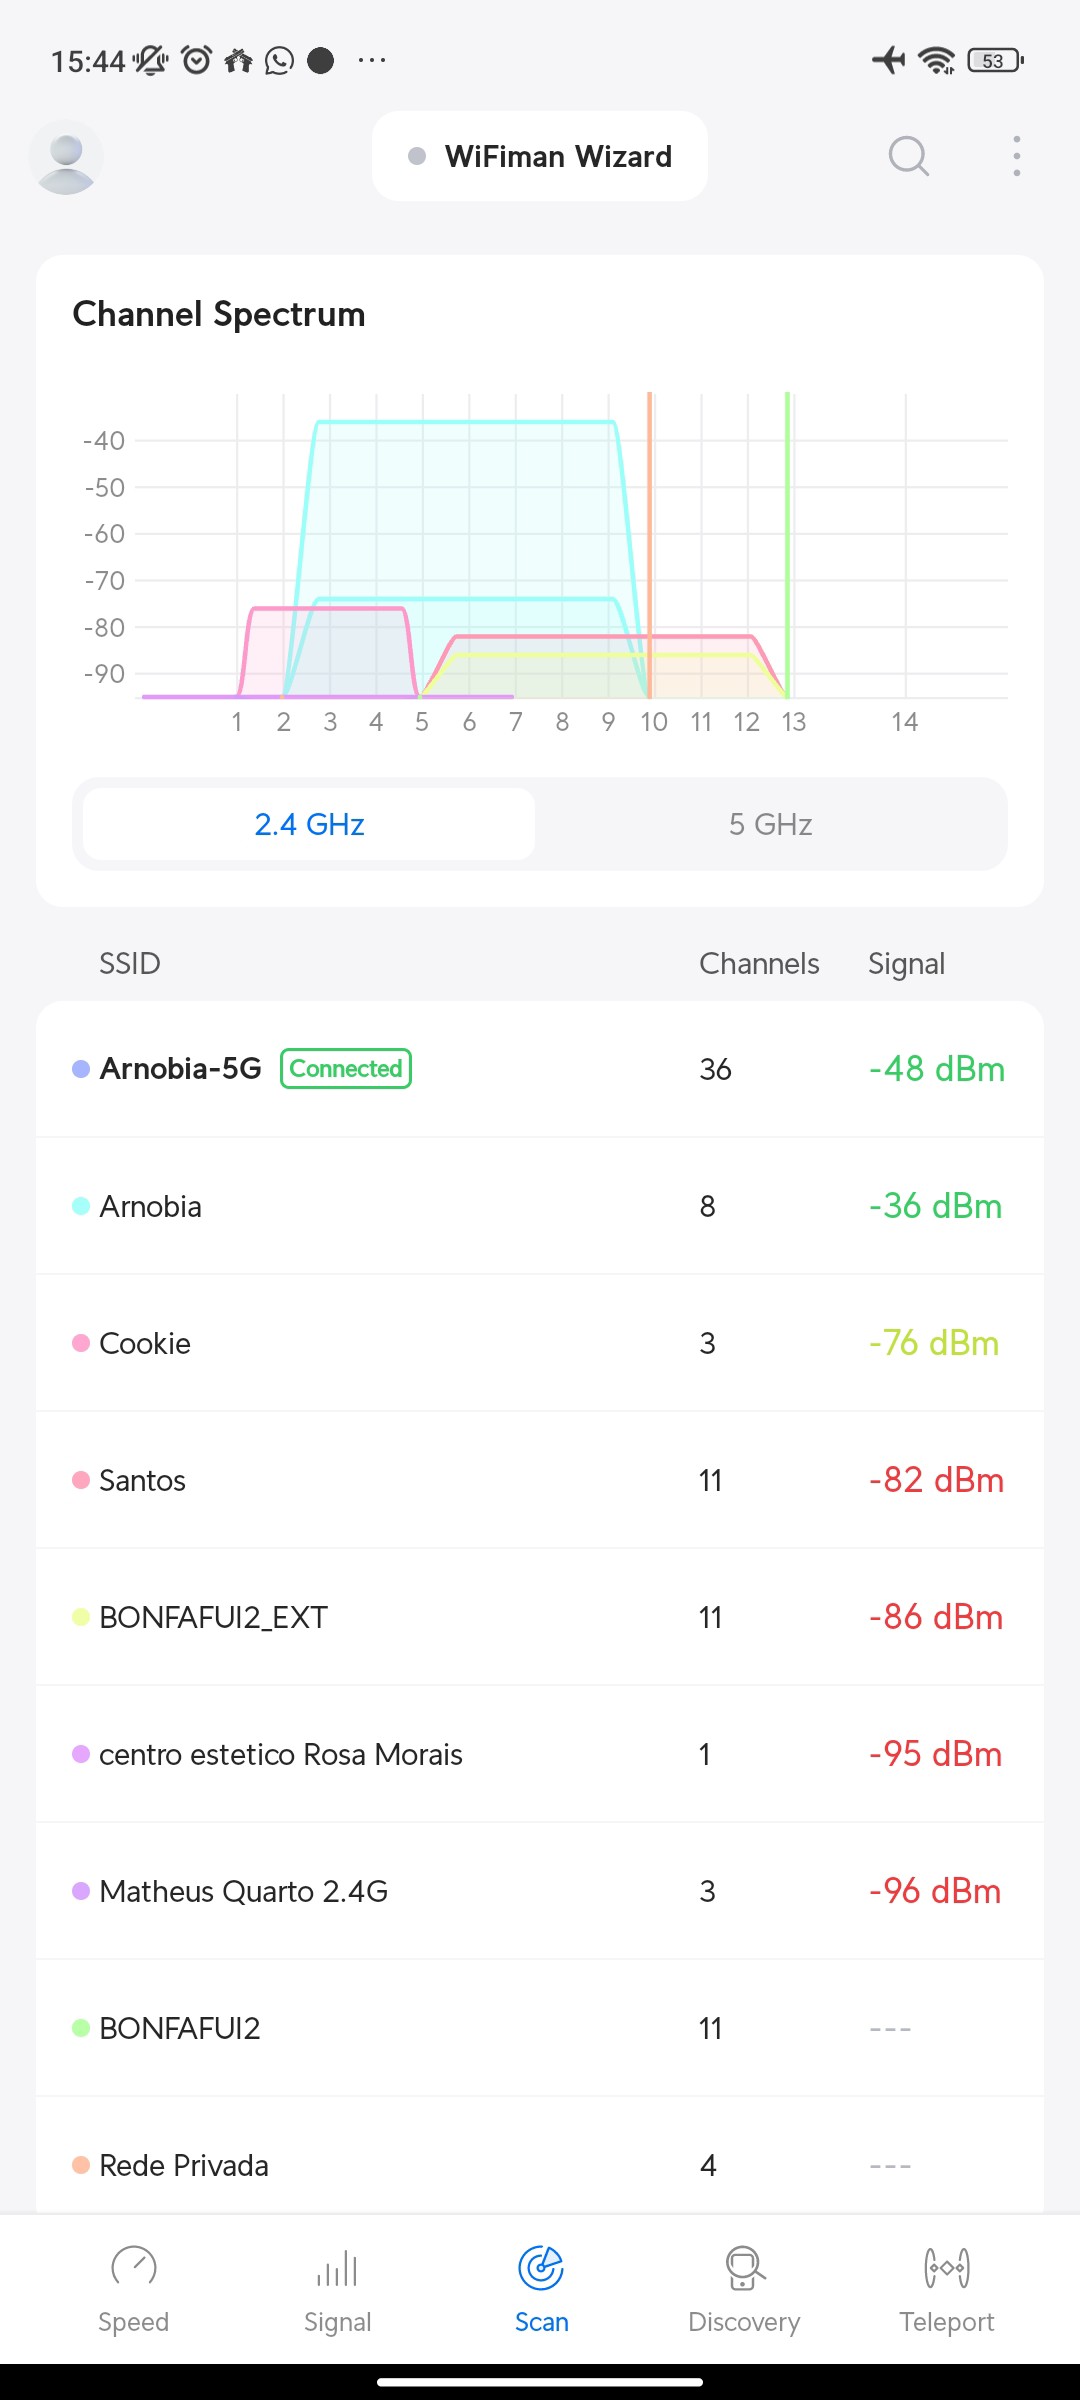Select the Scan radar icon

click(x=541, y=2268)
